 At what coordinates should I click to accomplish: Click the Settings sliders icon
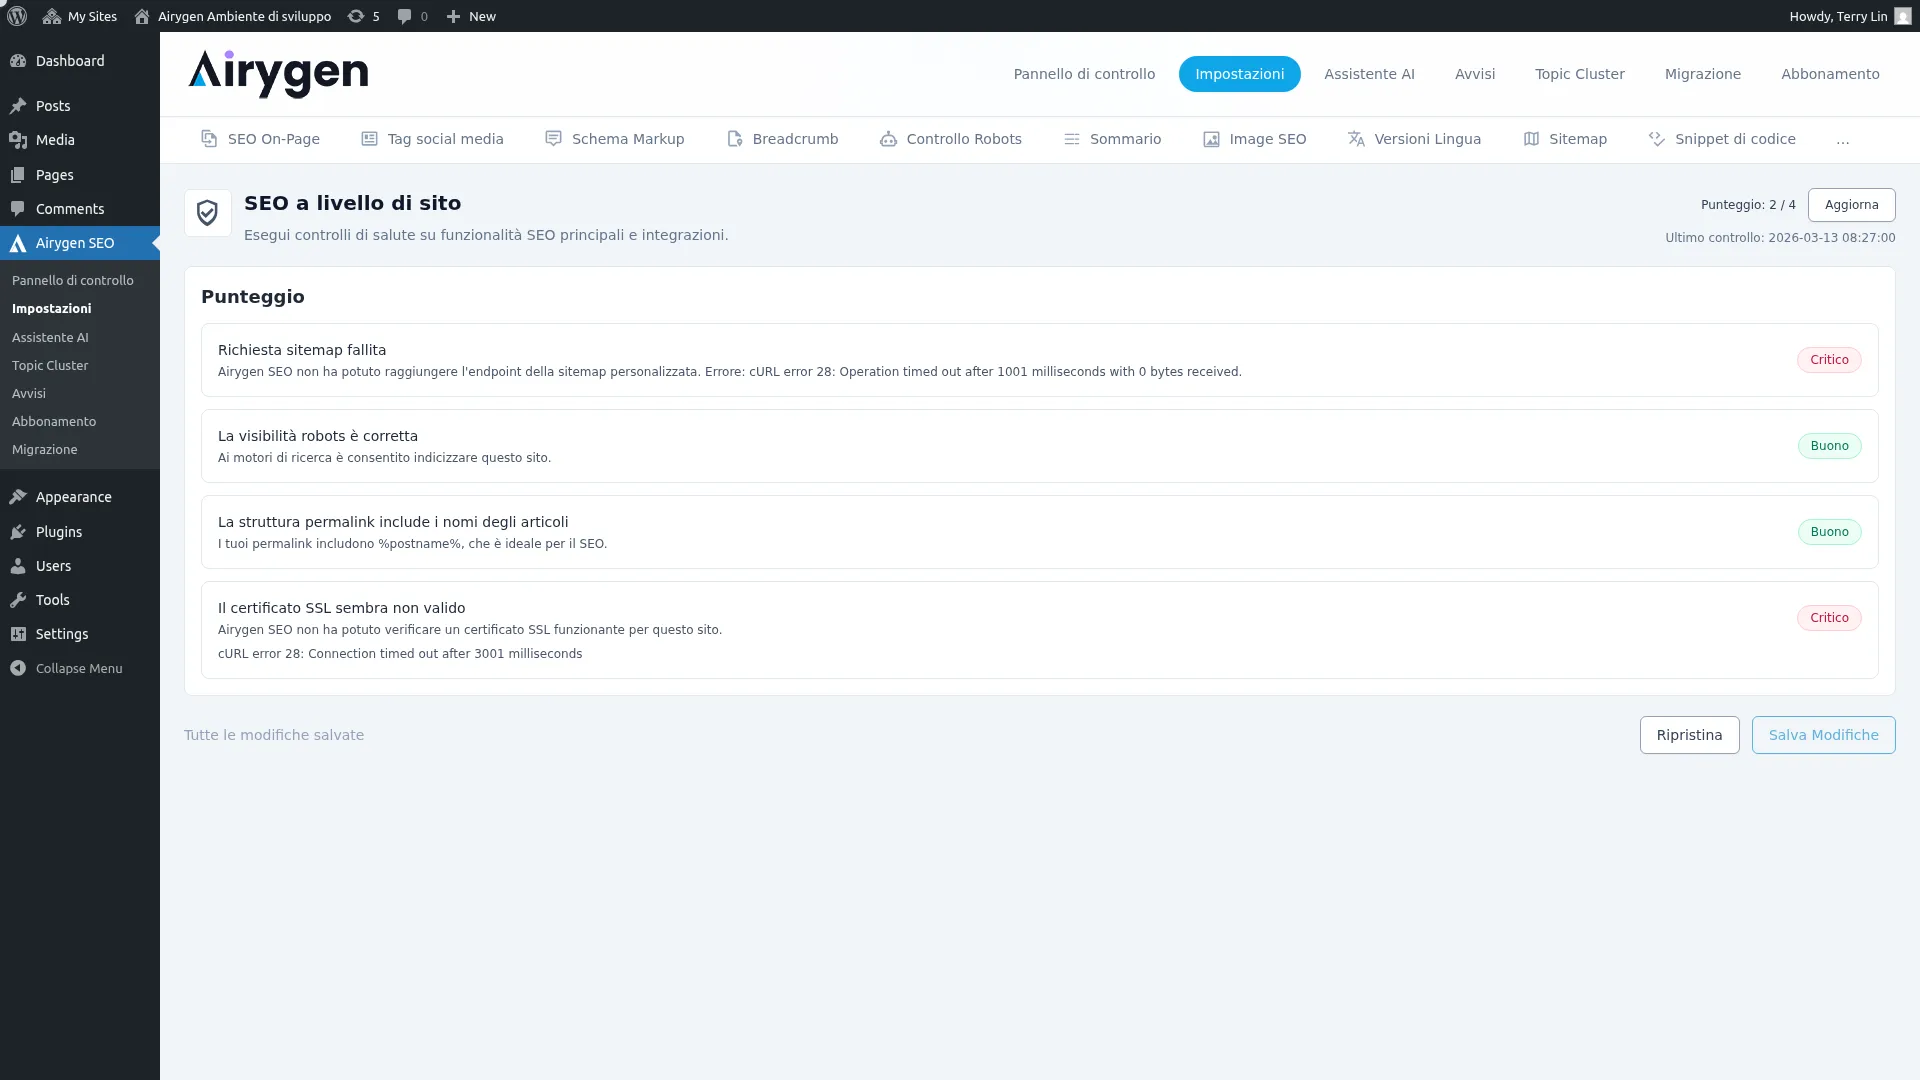point(18,634)
